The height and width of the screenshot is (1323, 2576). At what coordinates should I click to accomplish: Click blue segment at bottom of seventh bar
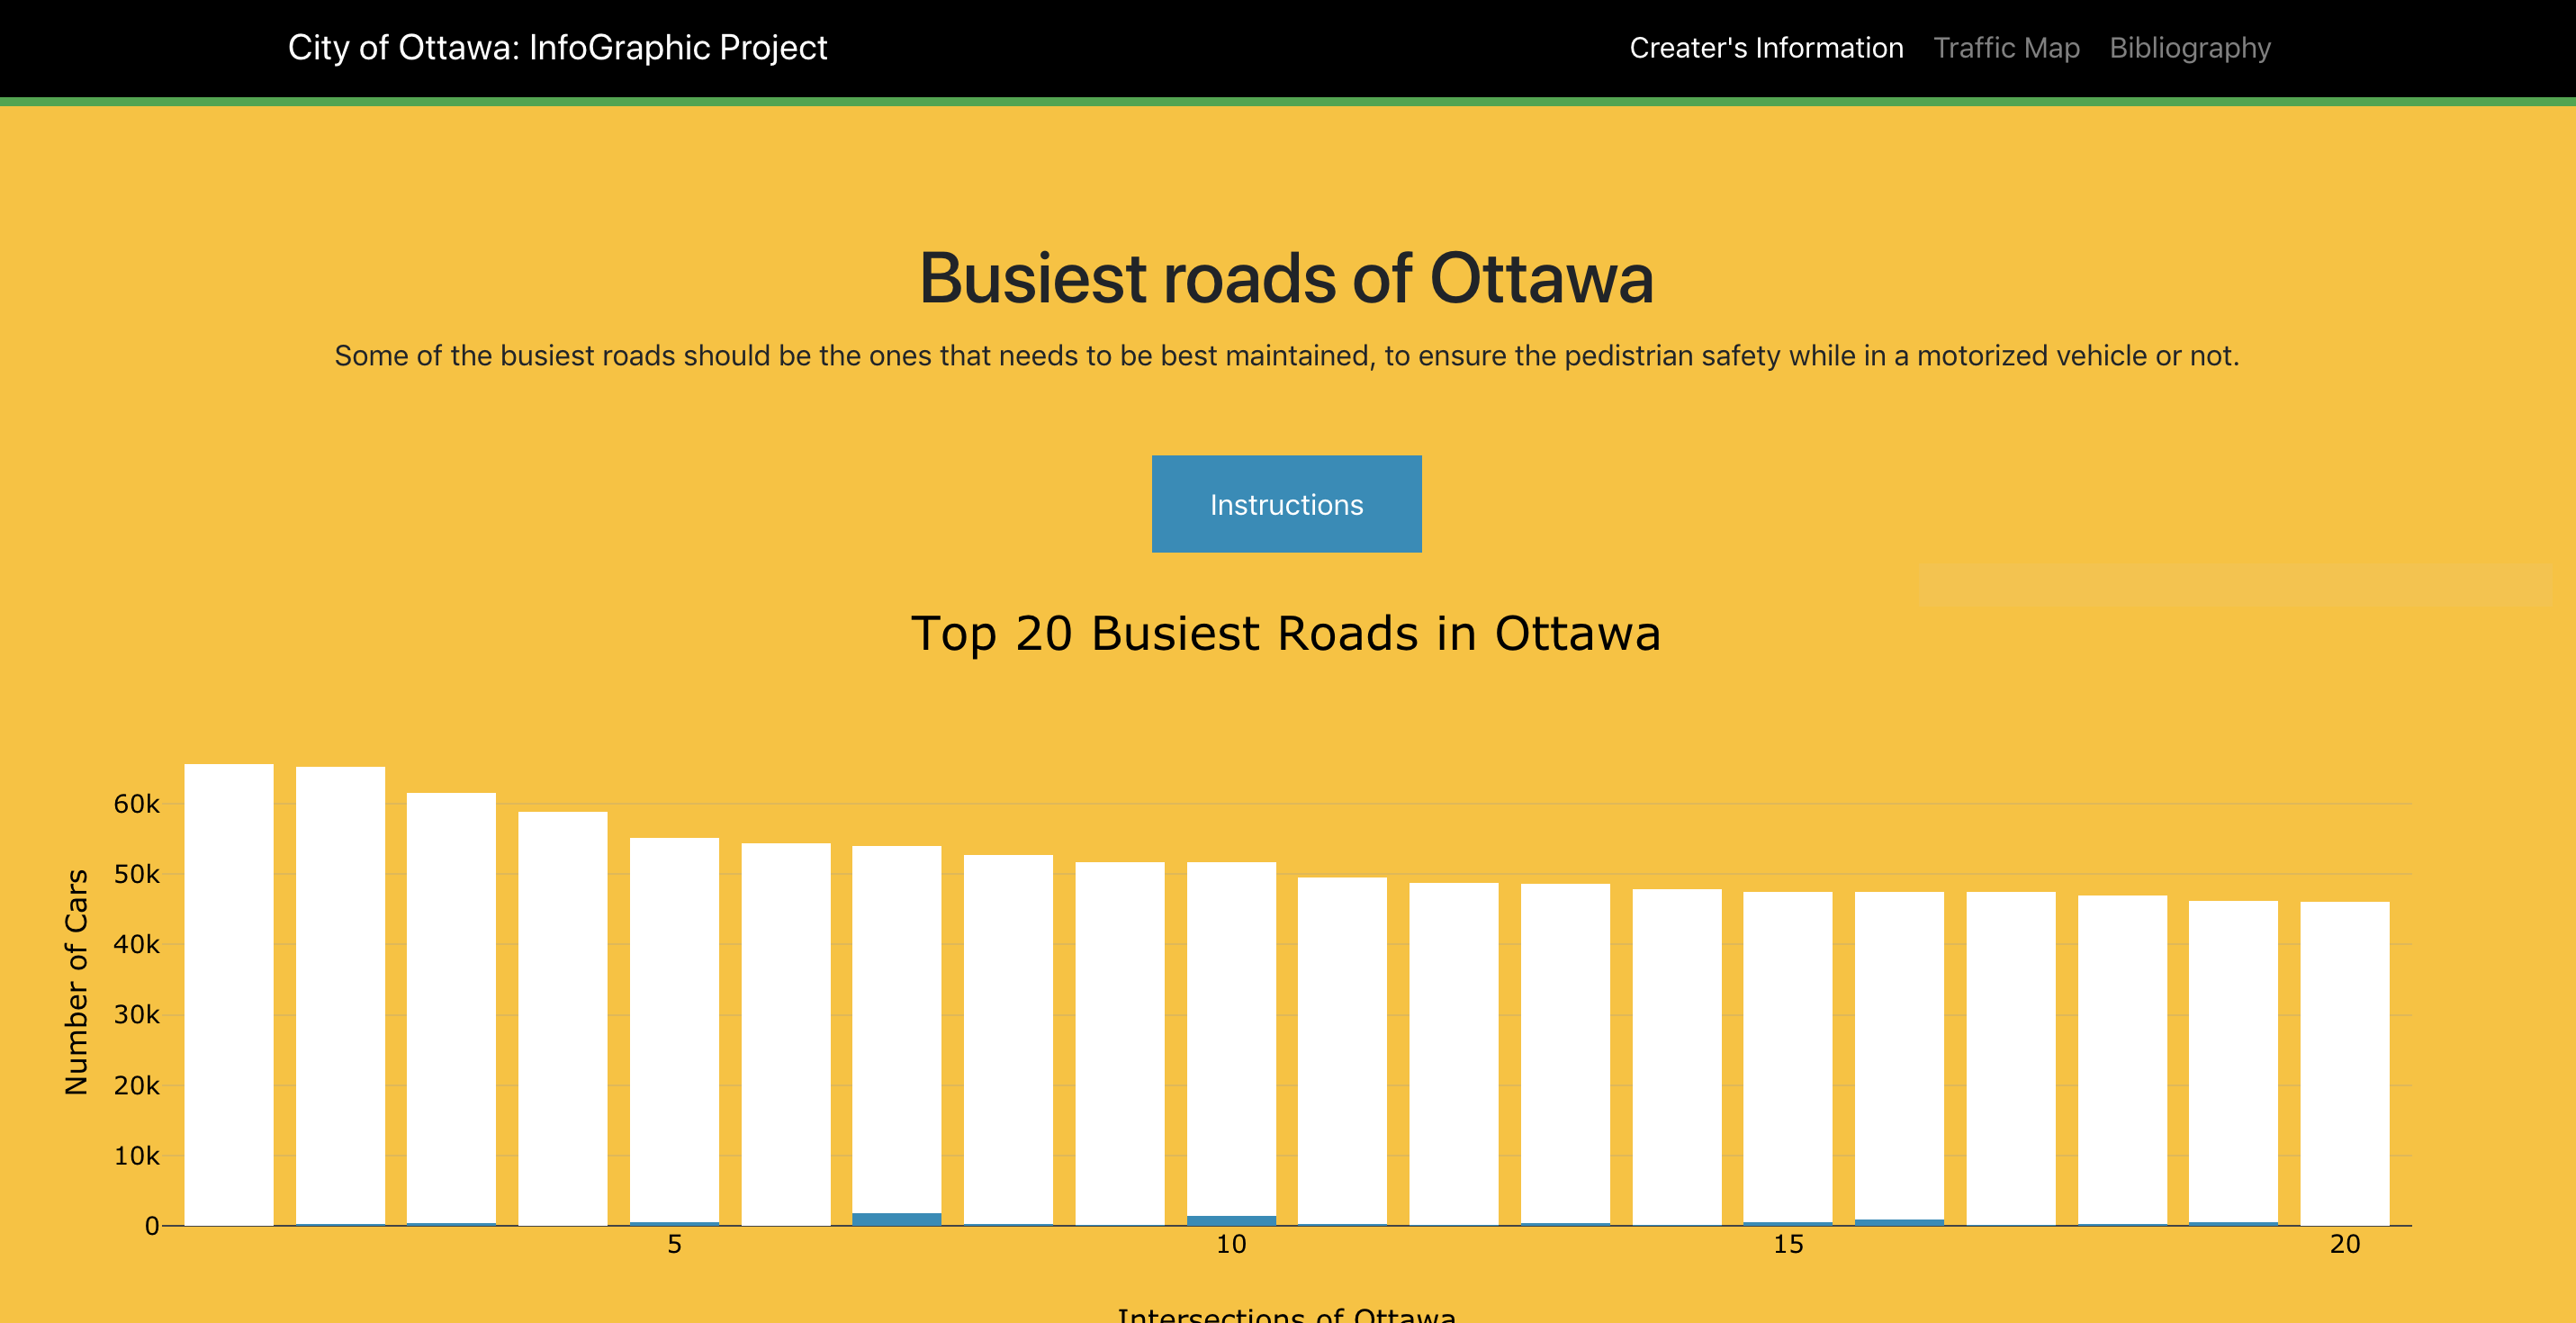coord(896,1219)
